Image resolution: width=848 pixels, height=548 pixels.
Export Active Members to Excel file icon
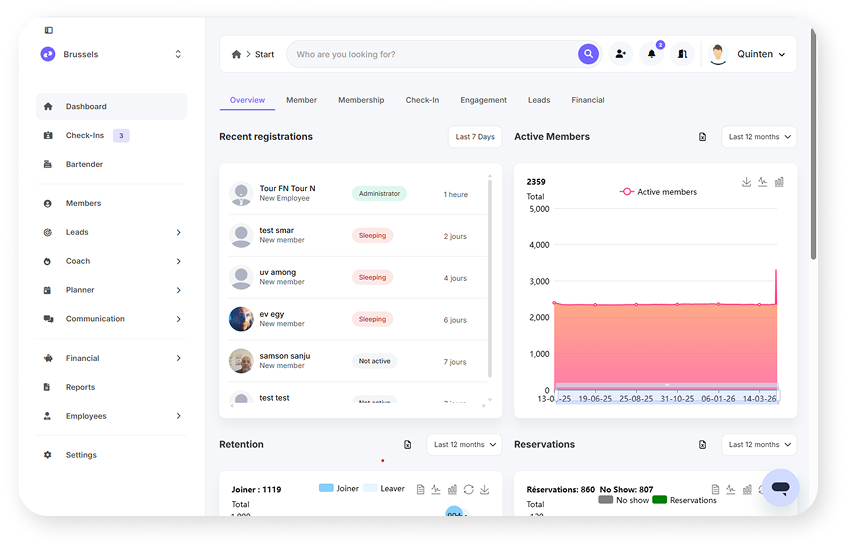tap(702, 137)
